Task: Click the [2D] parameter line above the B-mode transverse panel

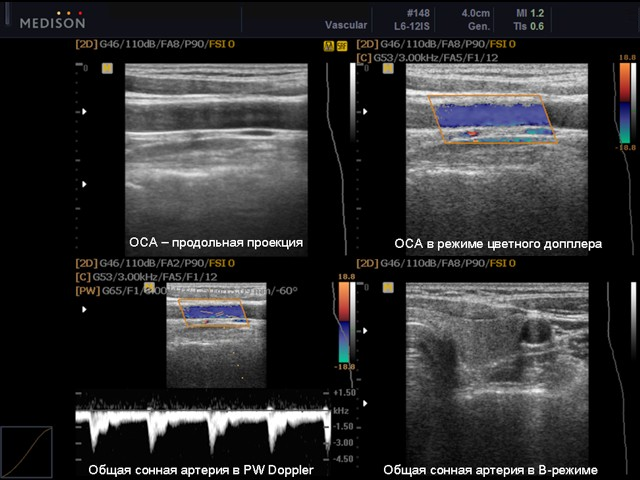Action: (436, 263)
